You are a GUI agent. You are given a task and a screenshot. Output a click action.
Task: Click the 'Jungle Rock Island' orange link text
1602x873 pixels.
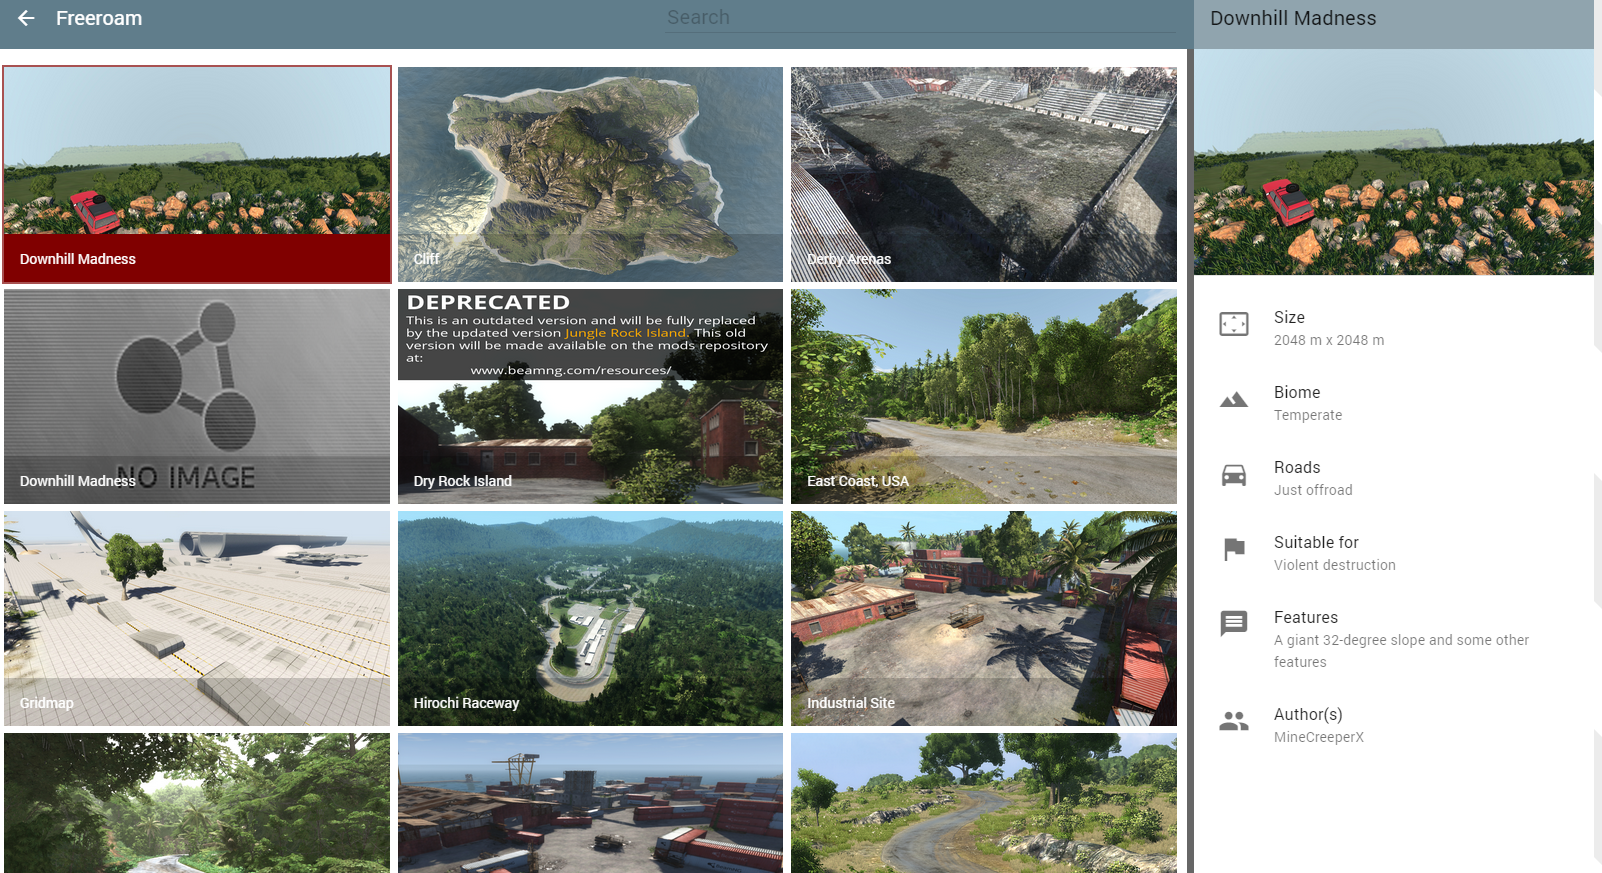pos(626,333)
